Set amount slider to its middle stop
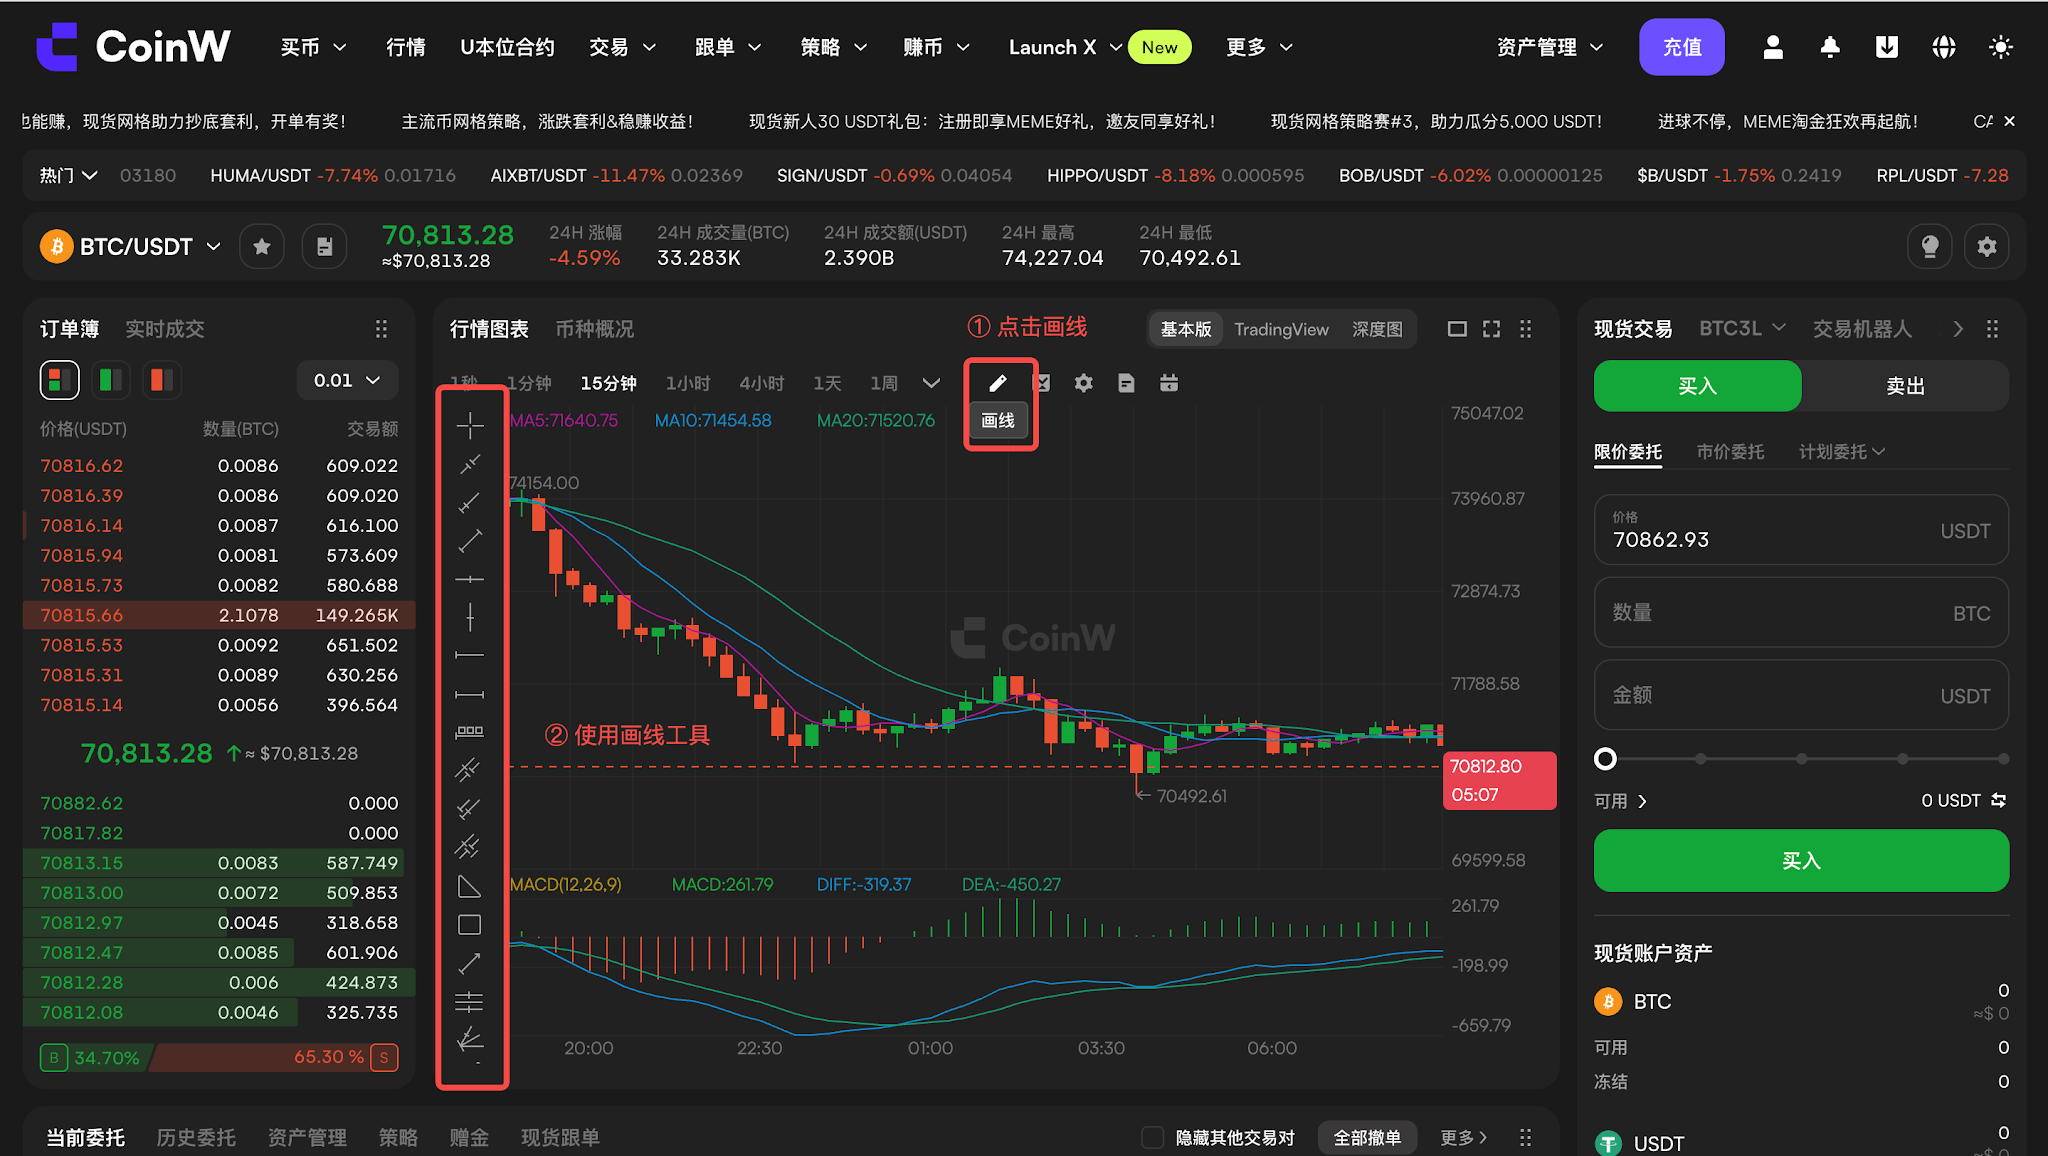This screenshot has height=1156, width=2048. (x=1801, y=759)
